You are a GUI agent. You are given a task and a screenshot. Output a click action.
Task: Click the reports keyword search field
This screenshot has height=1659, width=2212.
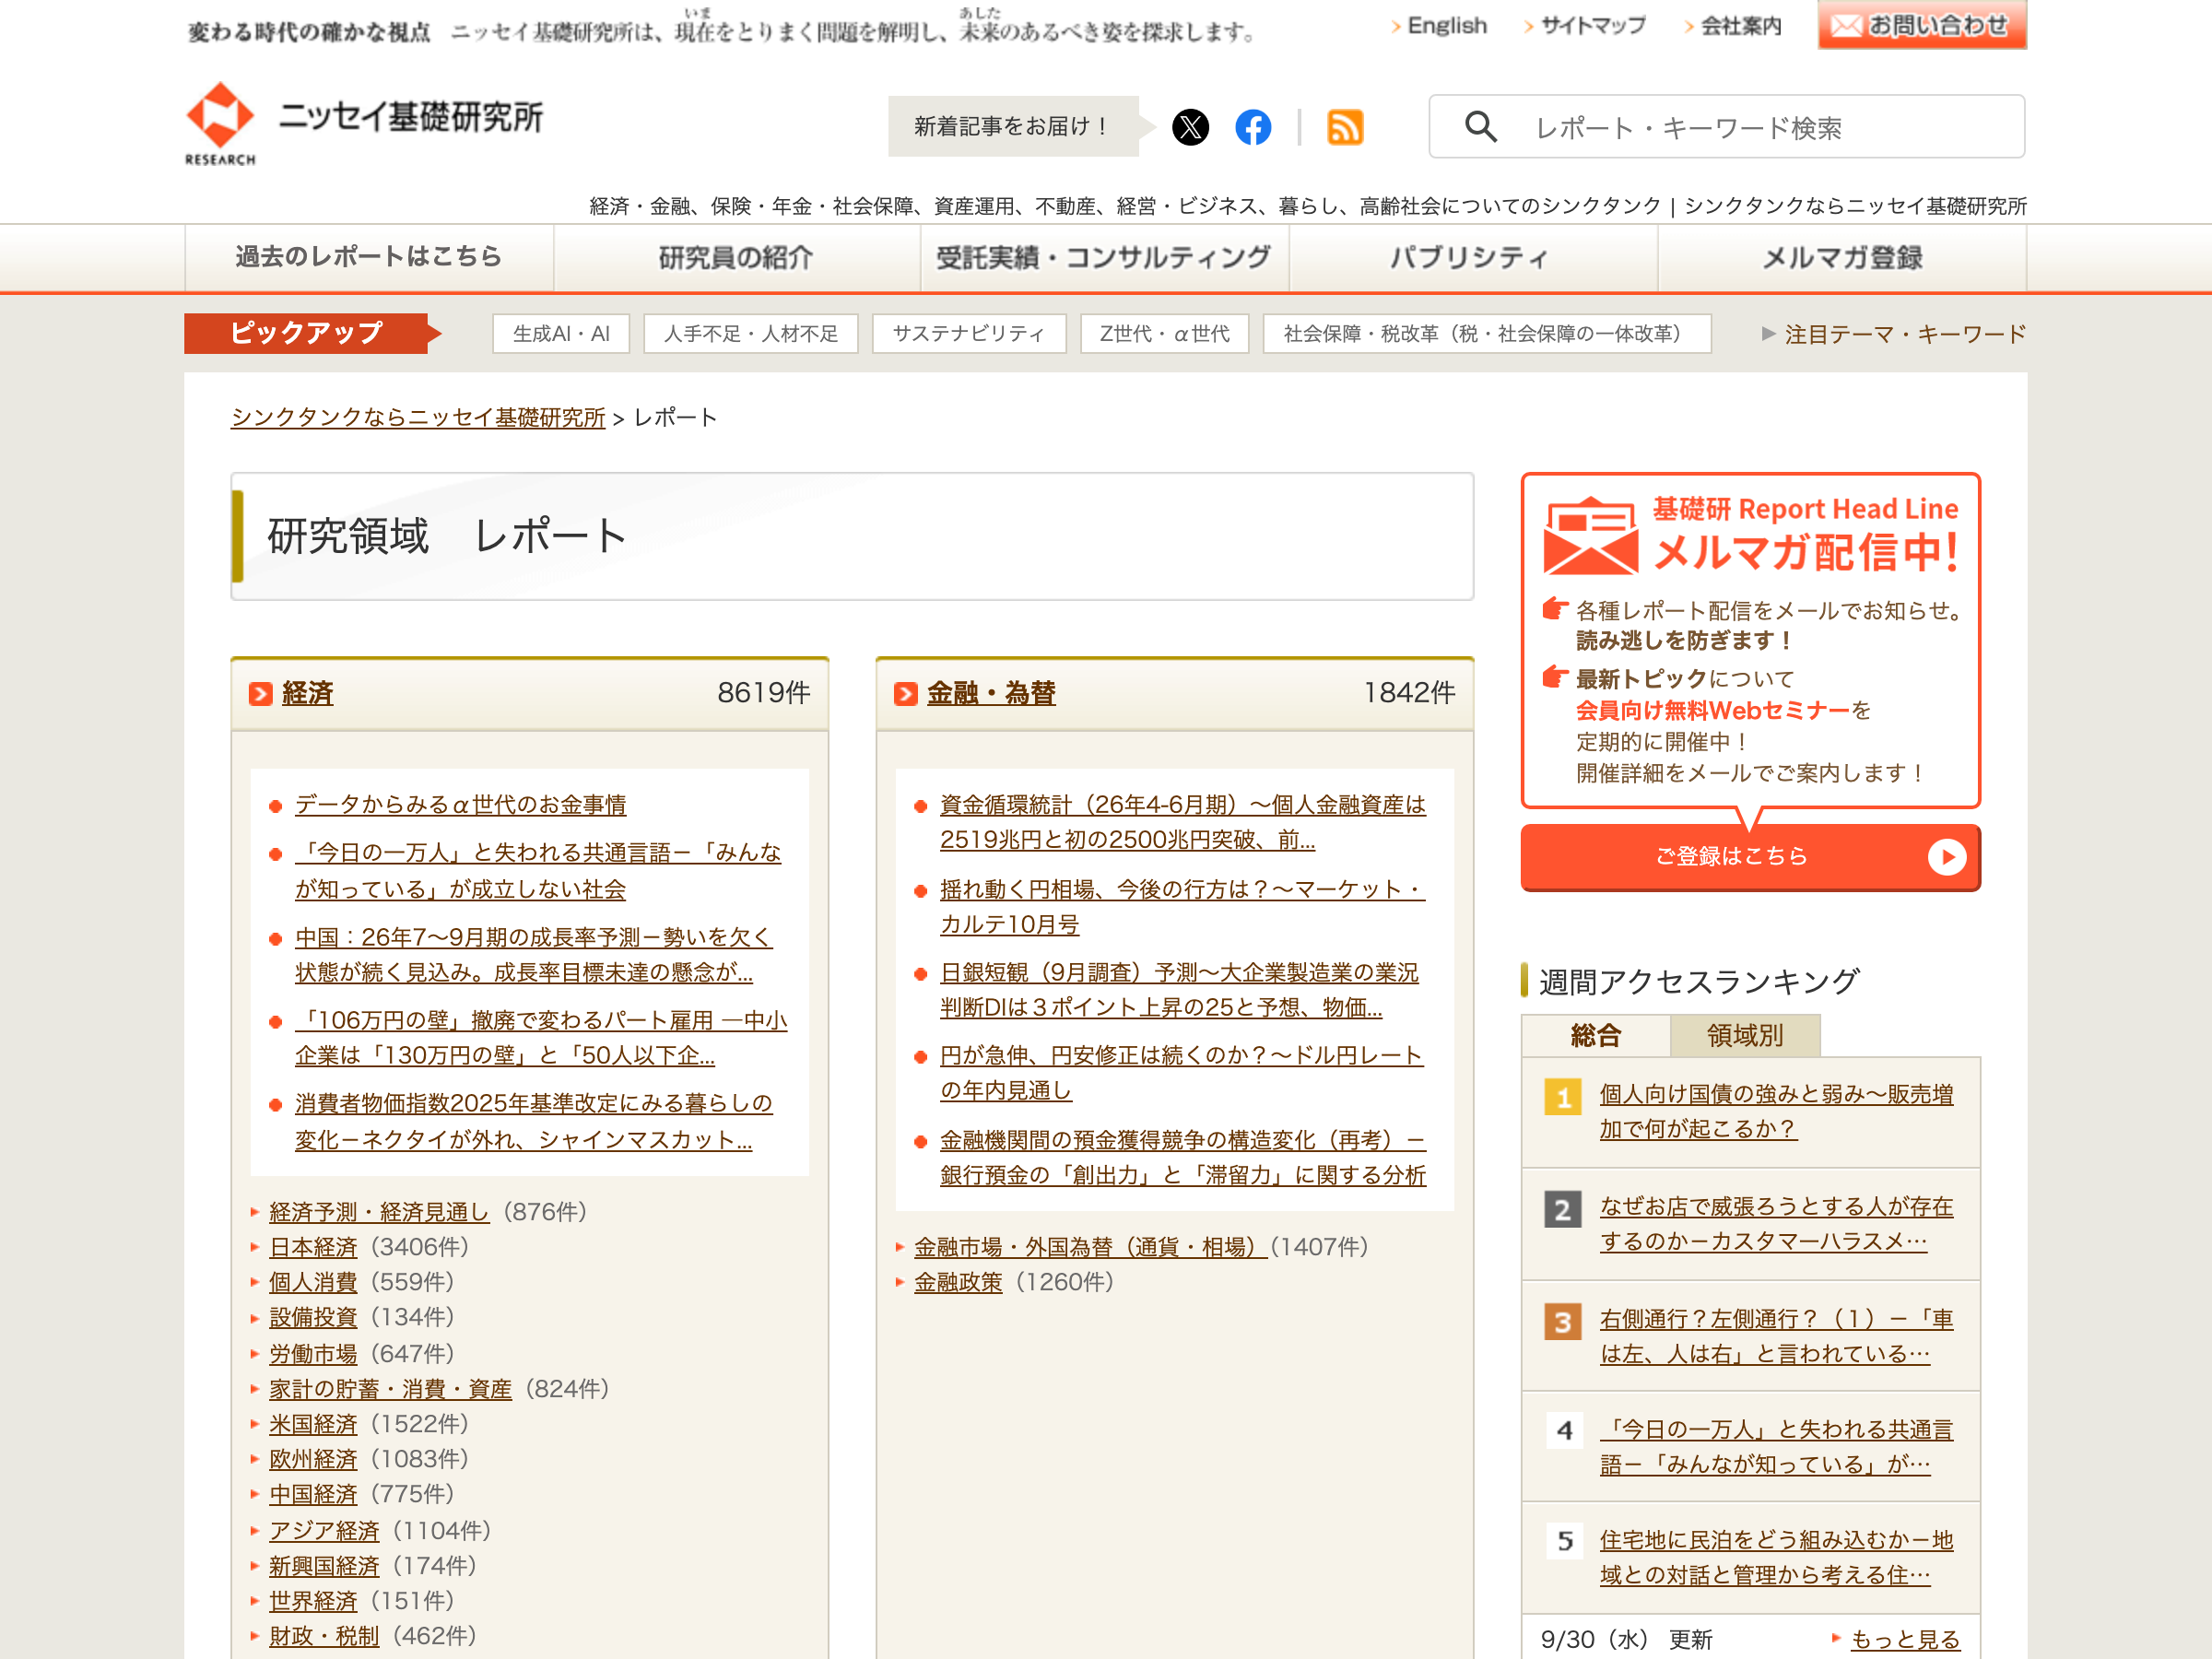click(x=1727, y=127)
